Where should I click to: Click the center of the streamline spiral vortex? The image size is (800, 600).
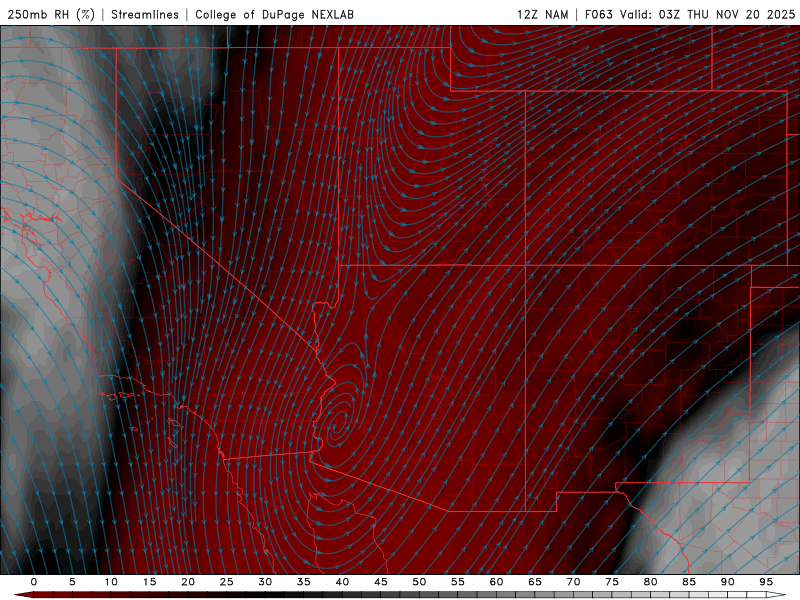coord(338,423)
